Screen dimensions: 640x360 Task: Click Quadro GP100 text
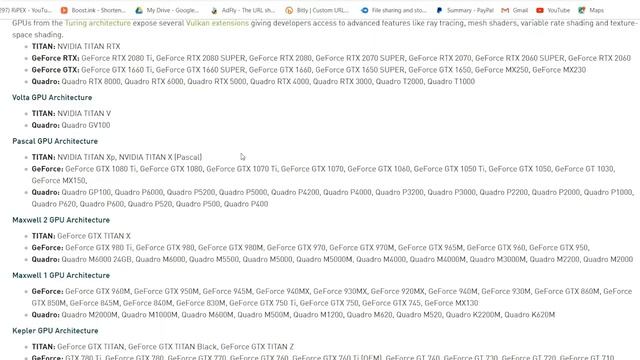[x=86, y=192]
